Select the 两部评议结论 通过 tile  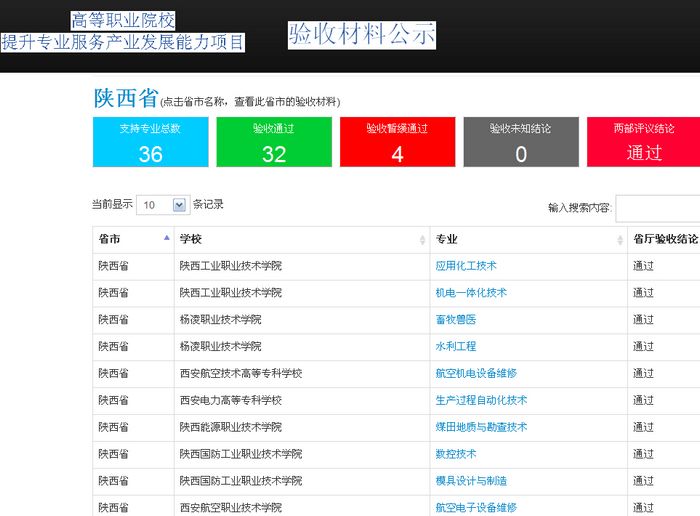[x=643, y=142]
